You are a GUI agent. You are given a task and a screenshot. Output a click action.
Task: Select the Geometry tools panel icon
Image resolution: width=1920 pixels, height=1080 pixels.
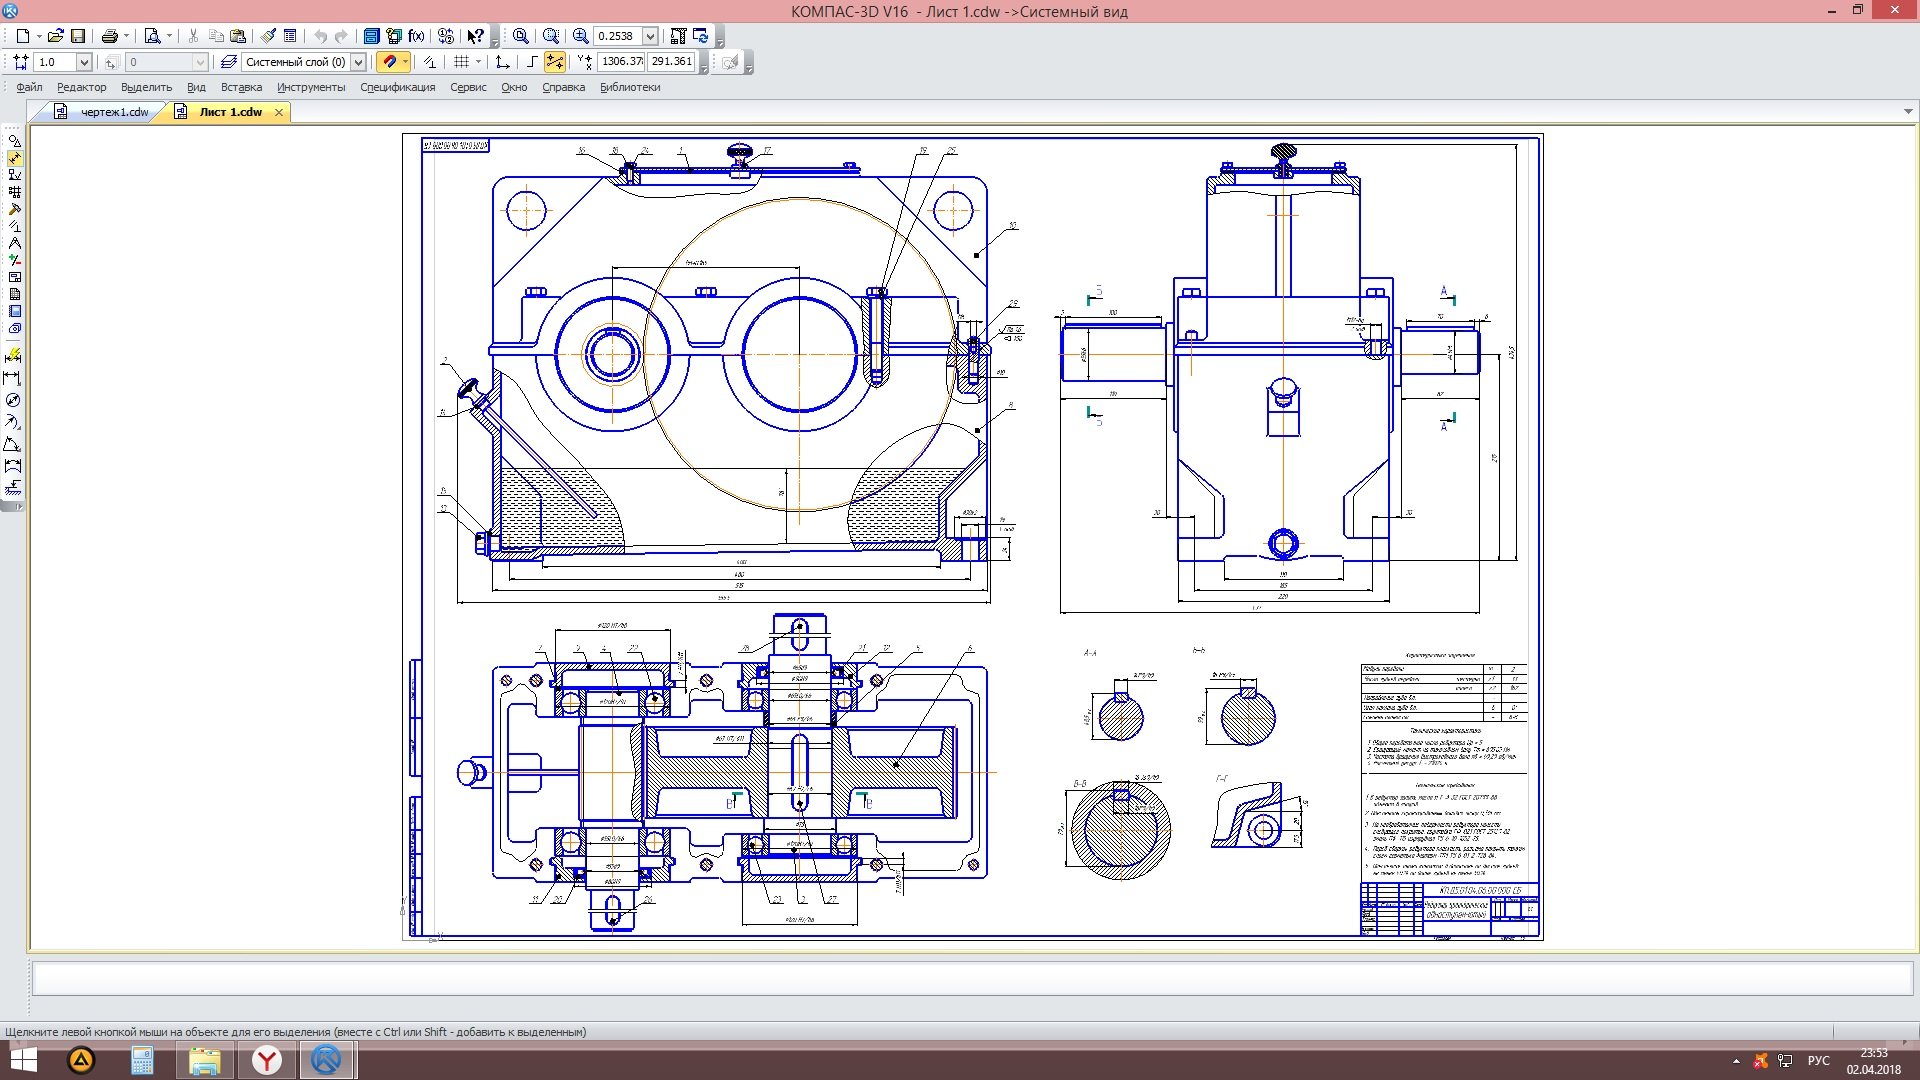tap(14, 141)
